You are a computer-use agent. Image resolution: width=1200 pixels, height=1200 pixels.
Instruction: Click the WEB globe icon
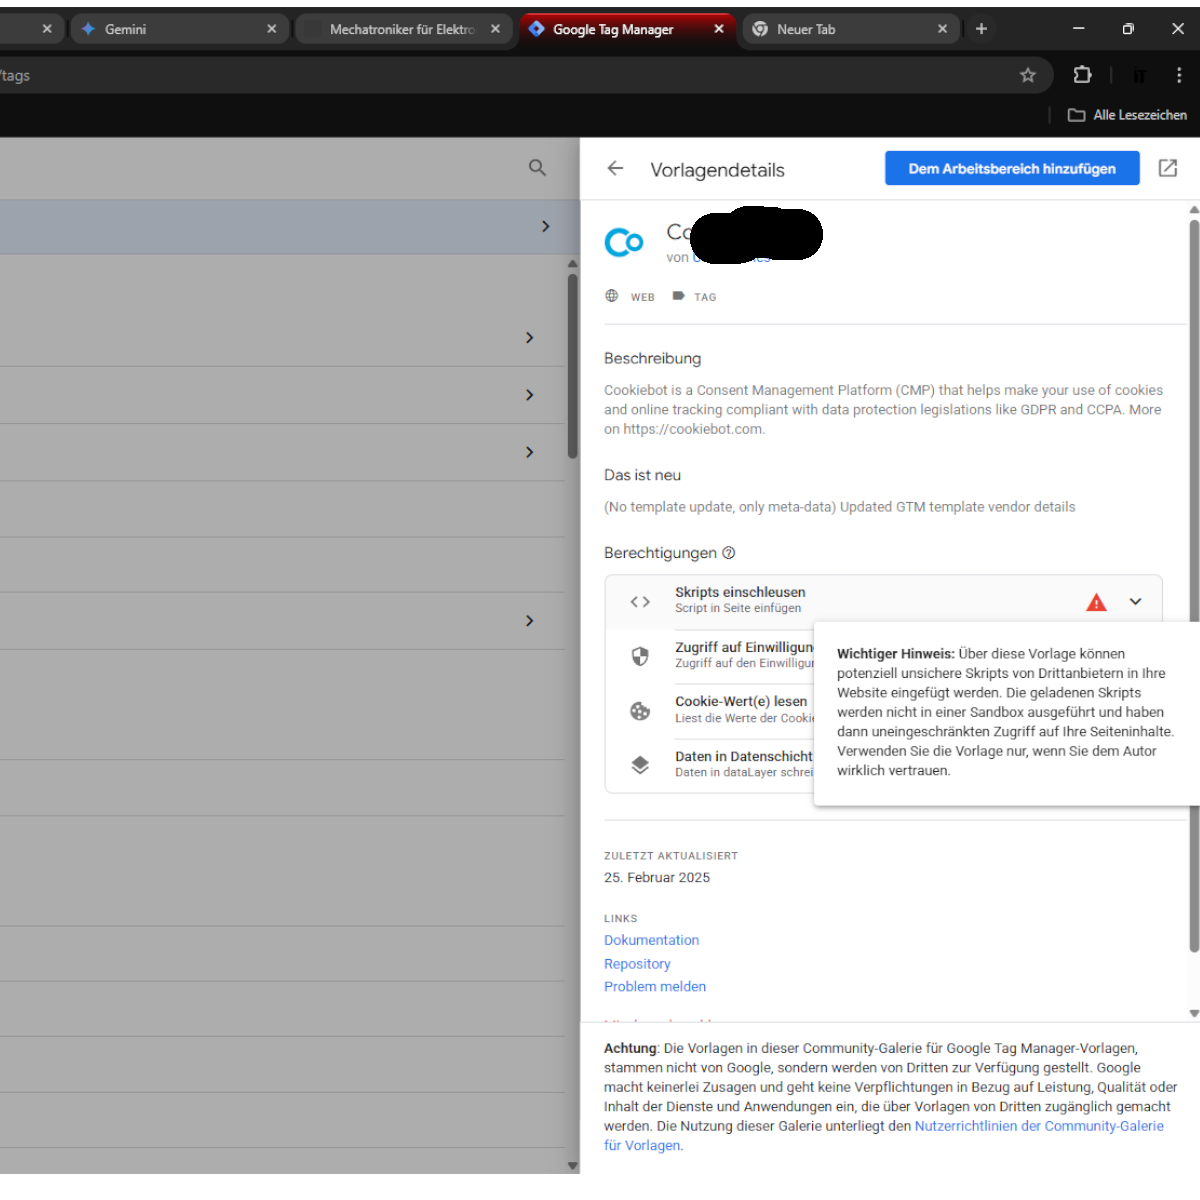(x=612, y=296)
